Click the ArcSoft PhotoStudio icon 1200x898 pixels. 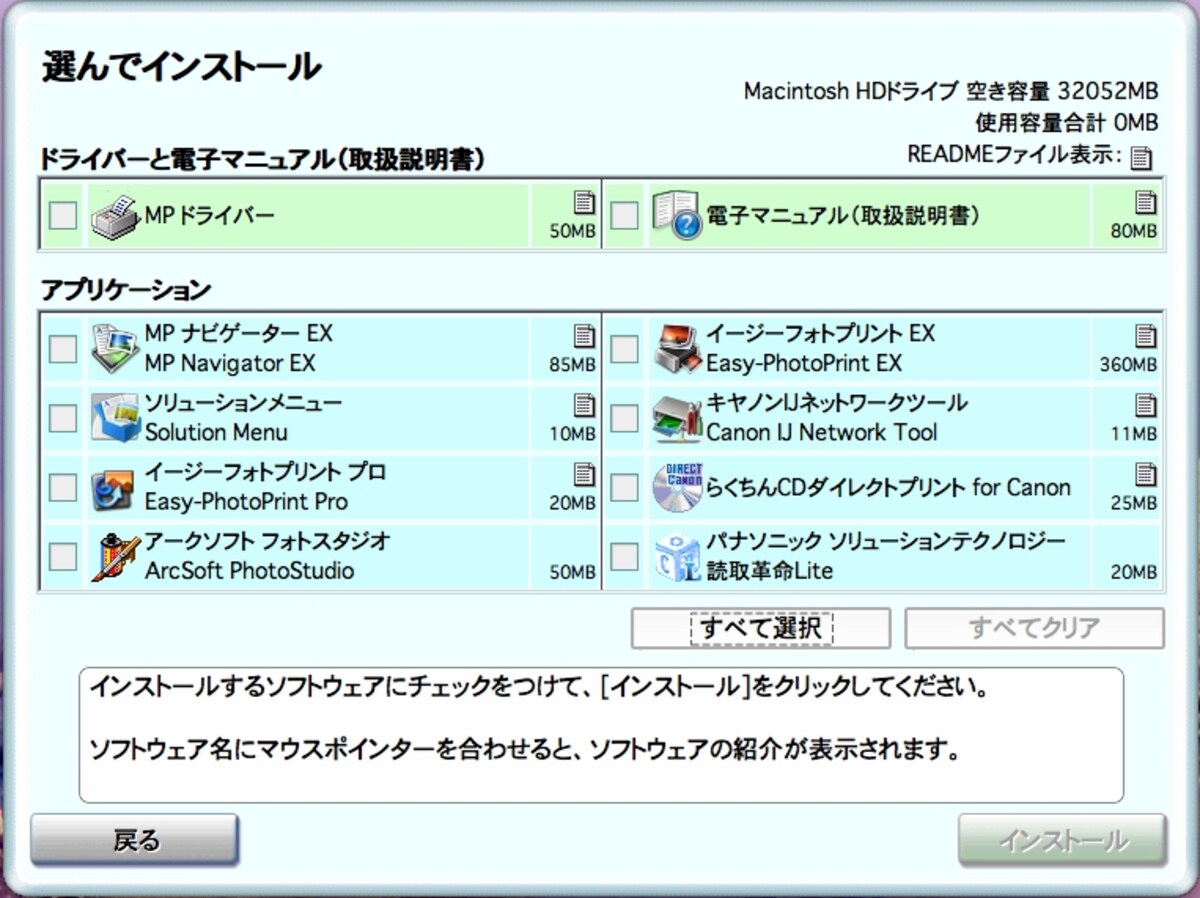coord(115,556)
